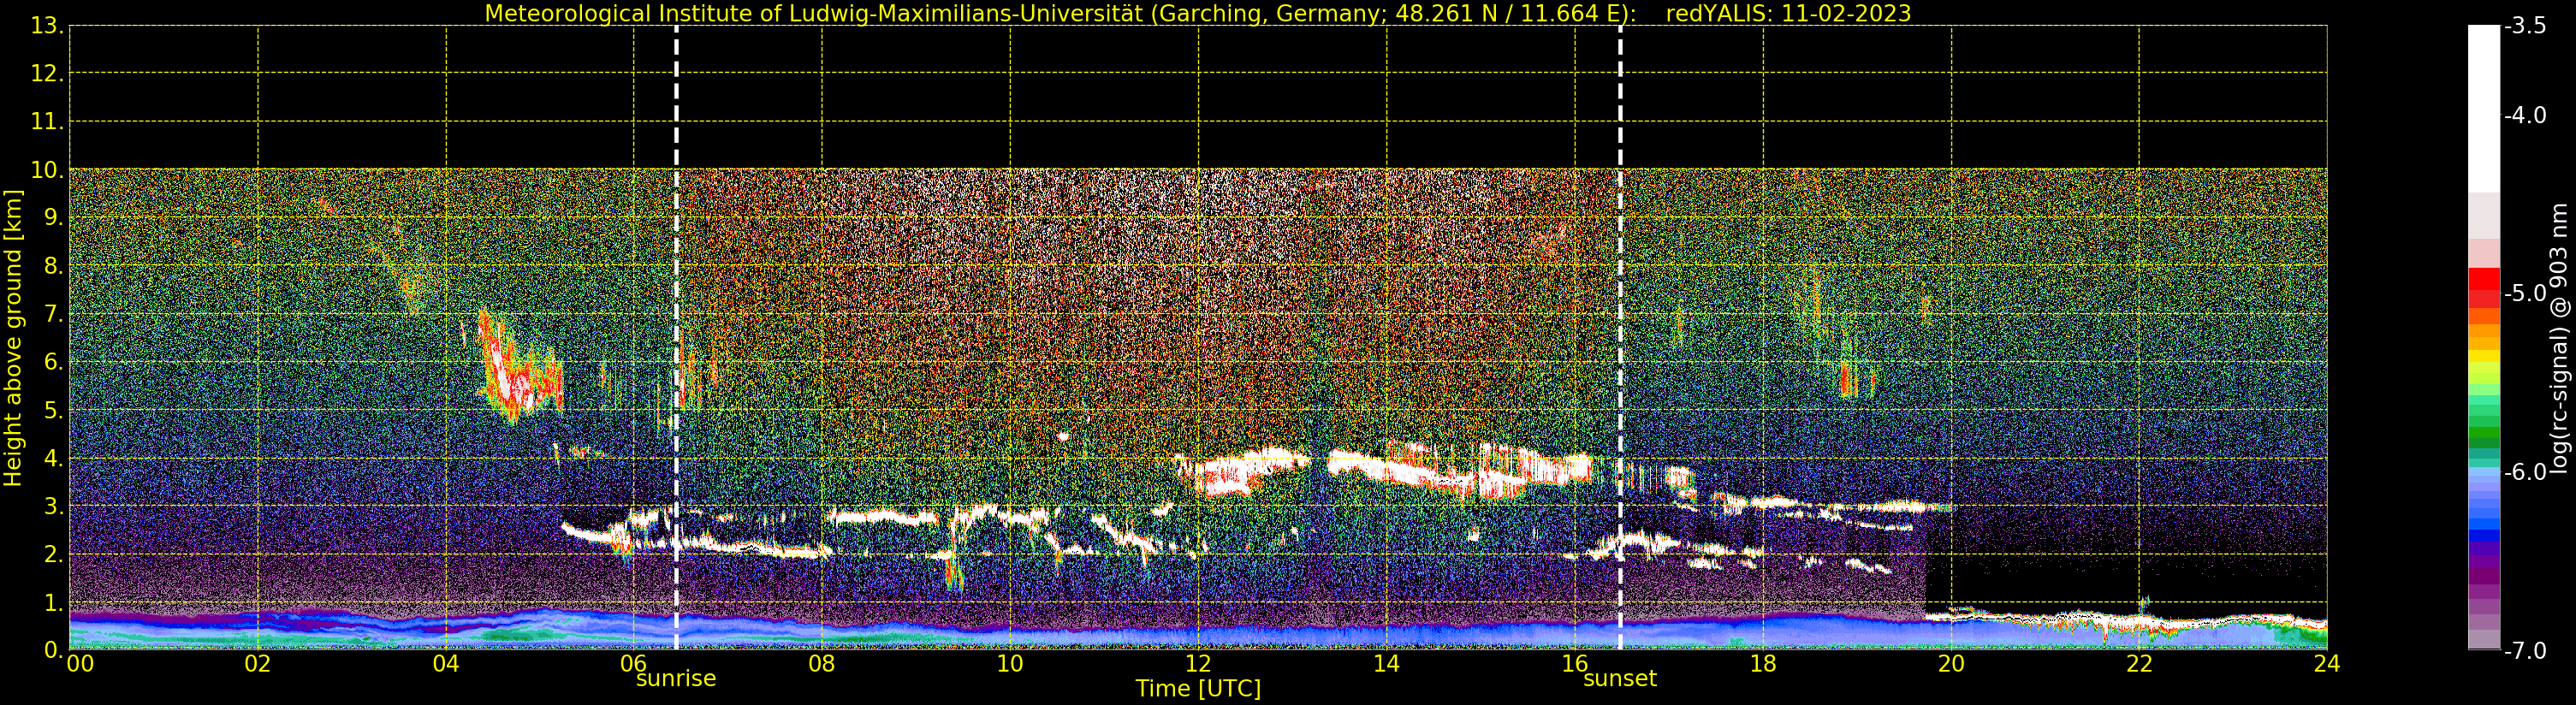This screenshot has width=2576, height=705.
Task: Click the '3.' height tick label
Action: 53,506
